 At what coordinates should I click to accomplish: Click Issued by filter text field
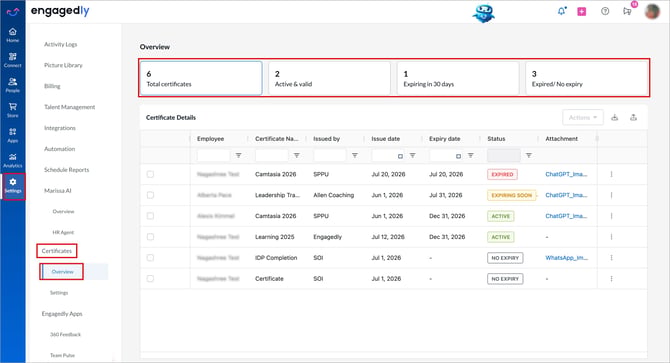(329, 155)
